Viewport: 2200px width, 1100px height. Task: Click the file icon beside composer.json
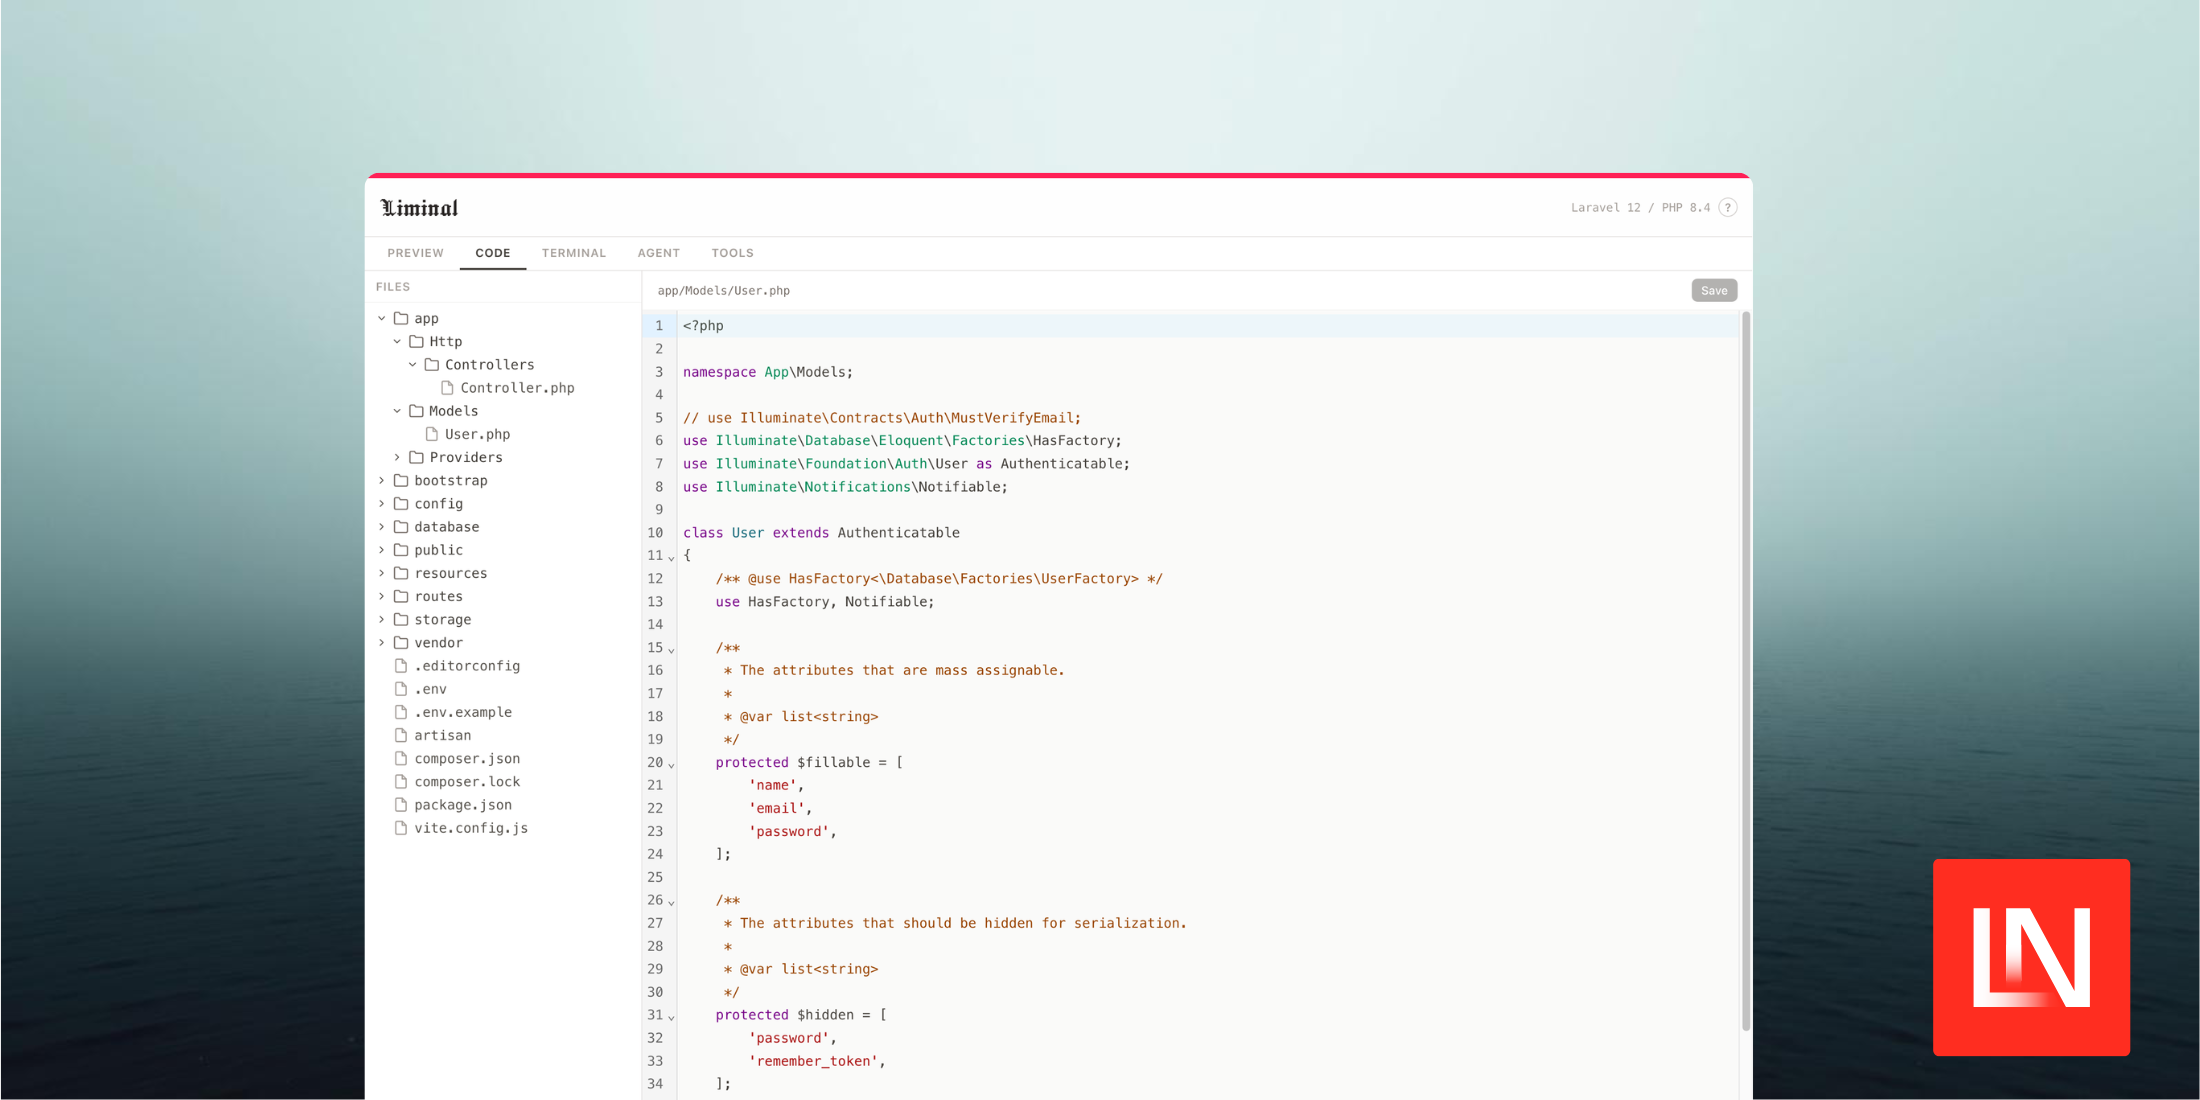tap(401, 758)
